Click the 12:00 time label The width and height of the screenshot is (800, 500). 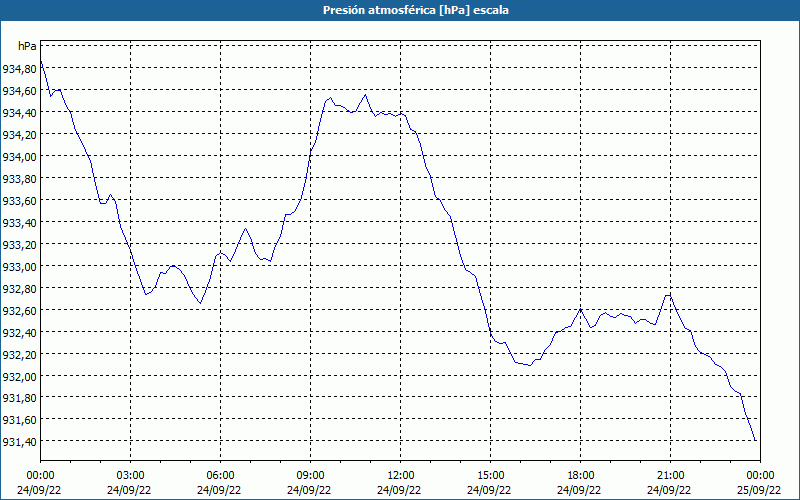[x=401, y=476]
